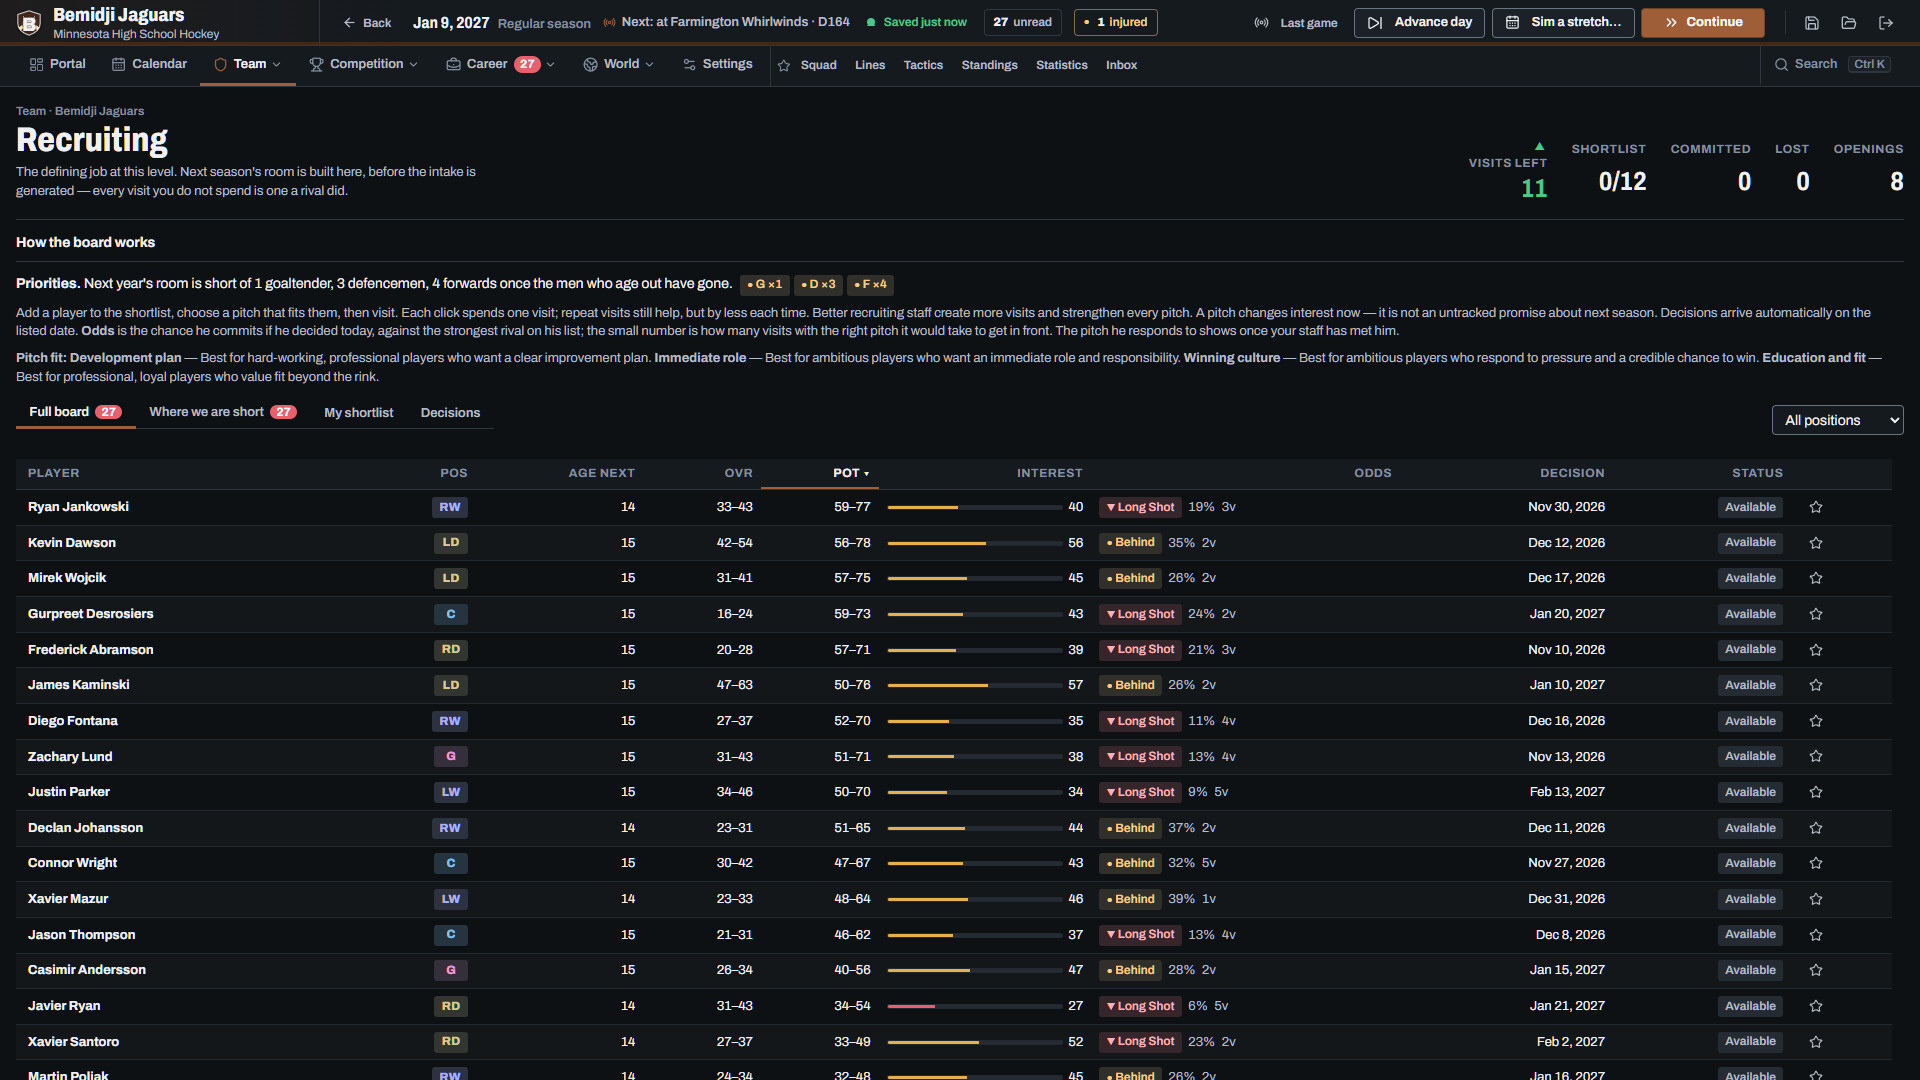Viewport: 1920px width, 1080px height.
Task: Click Javier Ryan's red interest bar
Action: pos(974,1007)
